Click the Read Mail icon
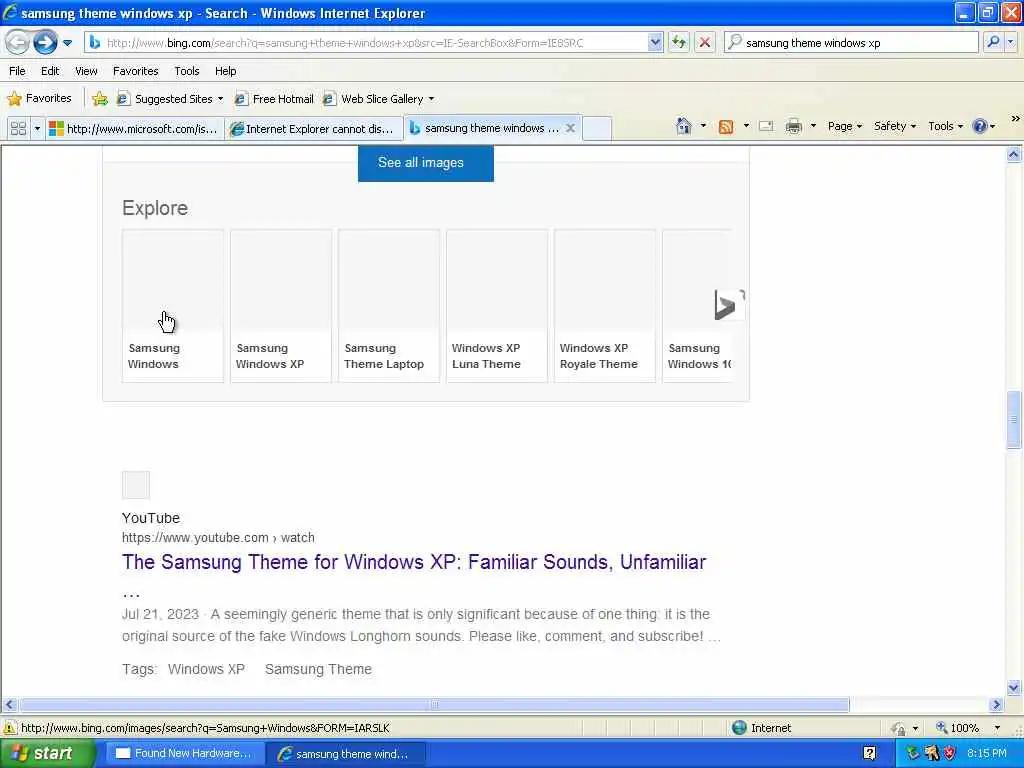1024x768 pixels. tap(766, 126)
